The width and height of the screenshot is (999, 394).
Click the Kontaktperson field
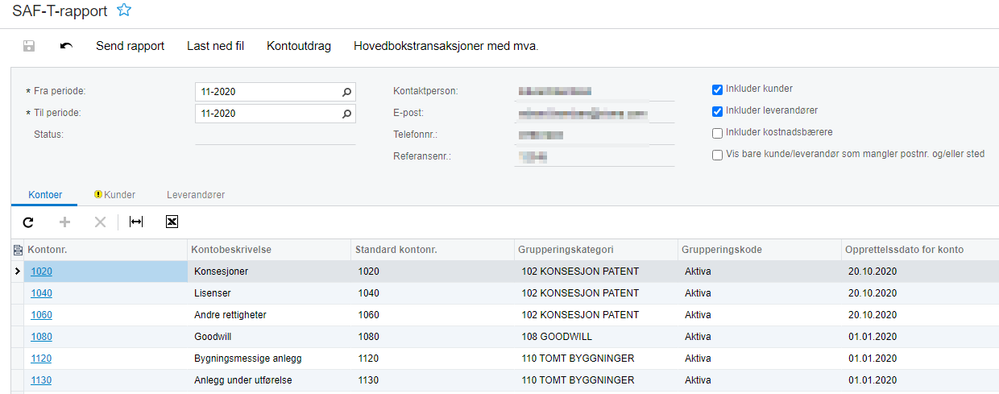pos(594,91)
